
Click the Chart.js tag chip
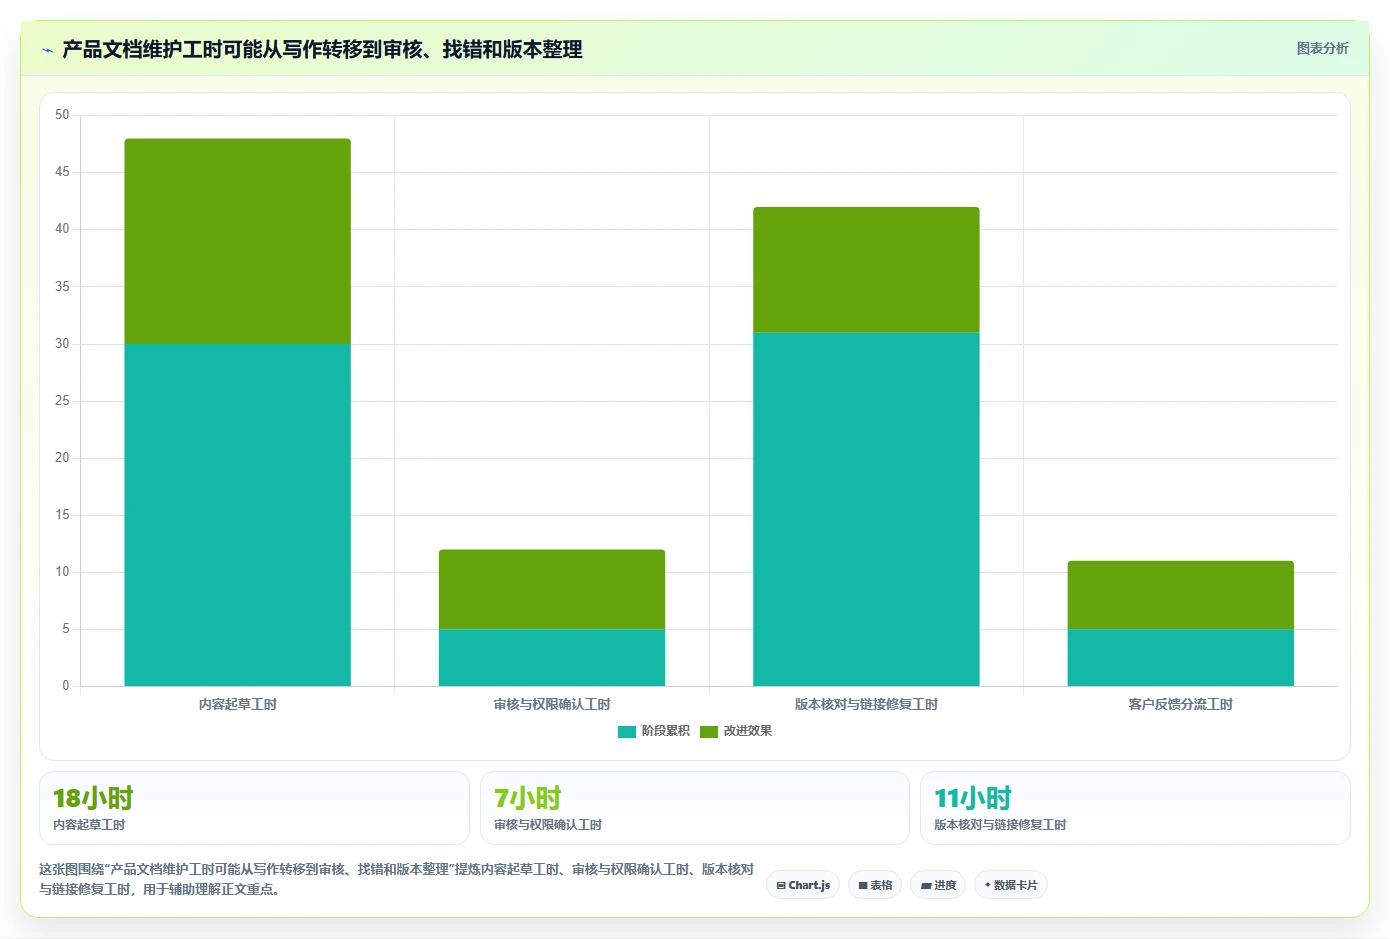tap(803, 885)
